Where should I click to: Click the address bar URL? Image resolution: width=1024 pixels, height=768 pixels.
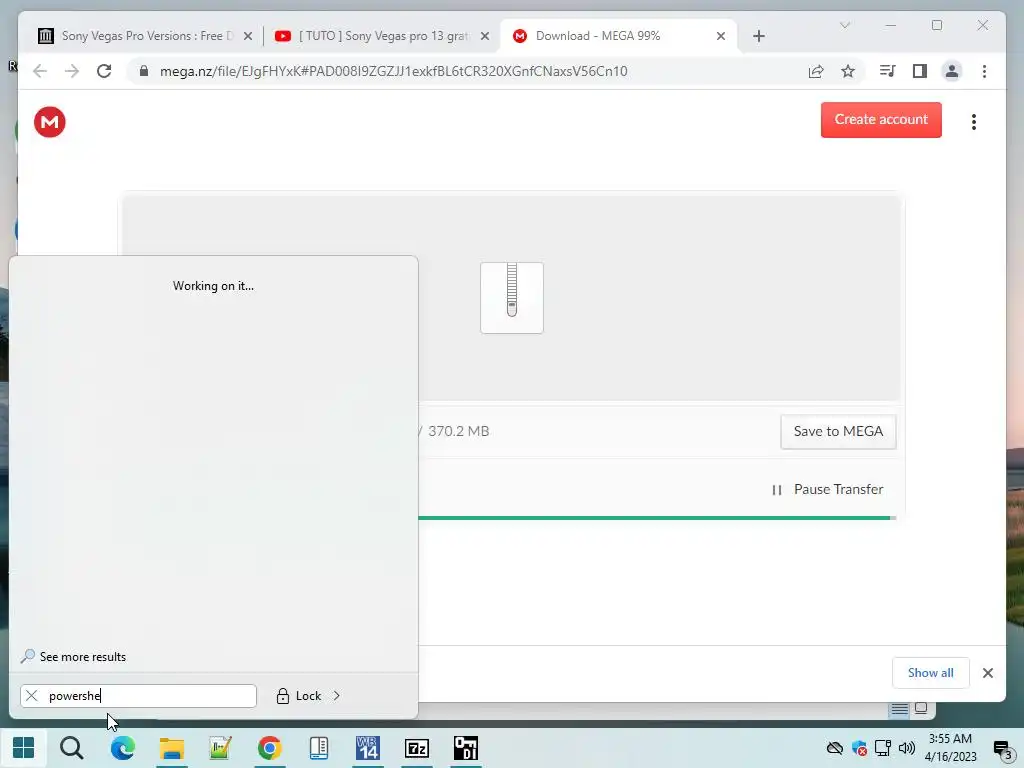pos(393,71)
